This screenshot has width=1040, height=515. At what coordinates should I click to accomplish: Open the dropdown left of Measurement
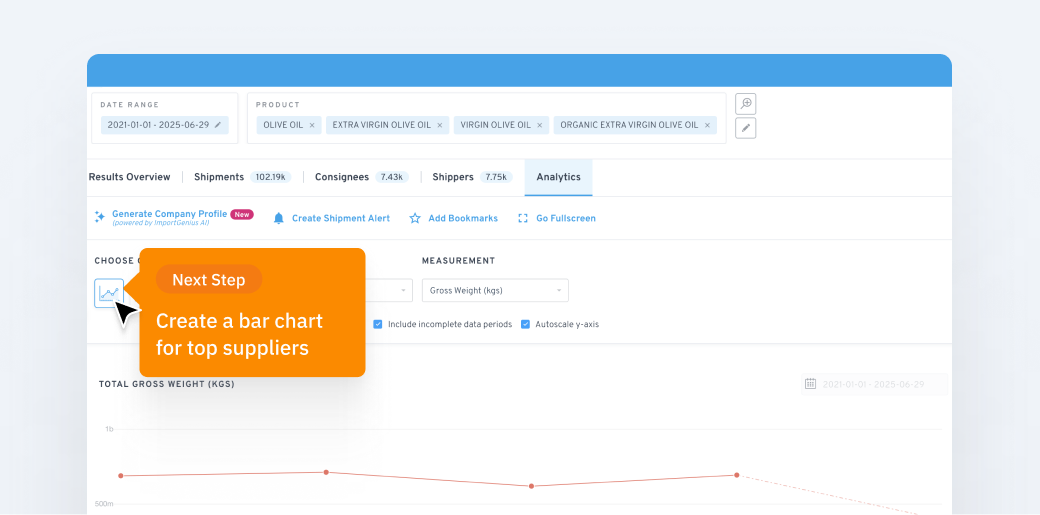click(388, 291)
